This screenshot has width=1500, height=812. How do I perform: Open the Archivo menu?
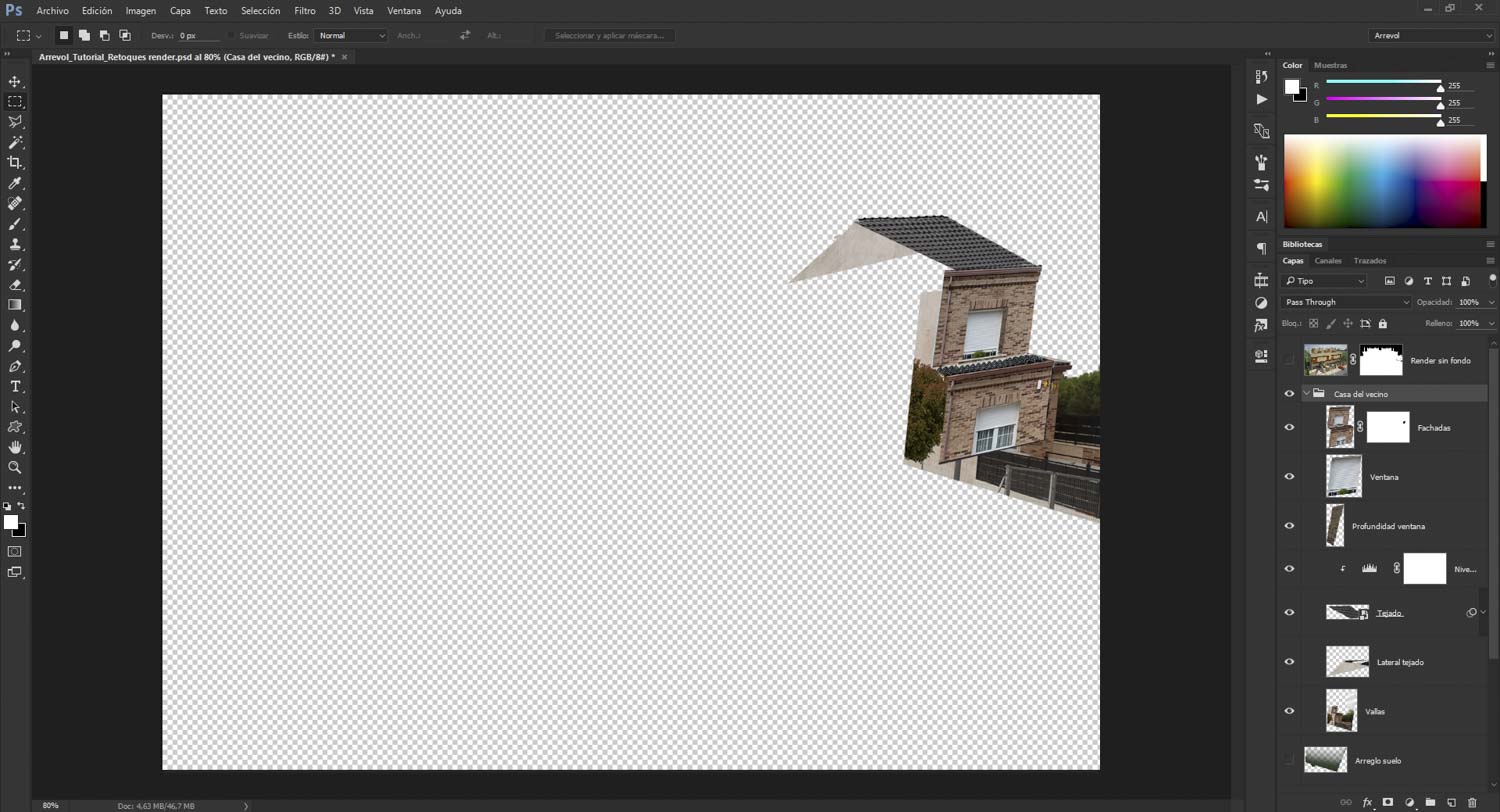click(52, 11)
